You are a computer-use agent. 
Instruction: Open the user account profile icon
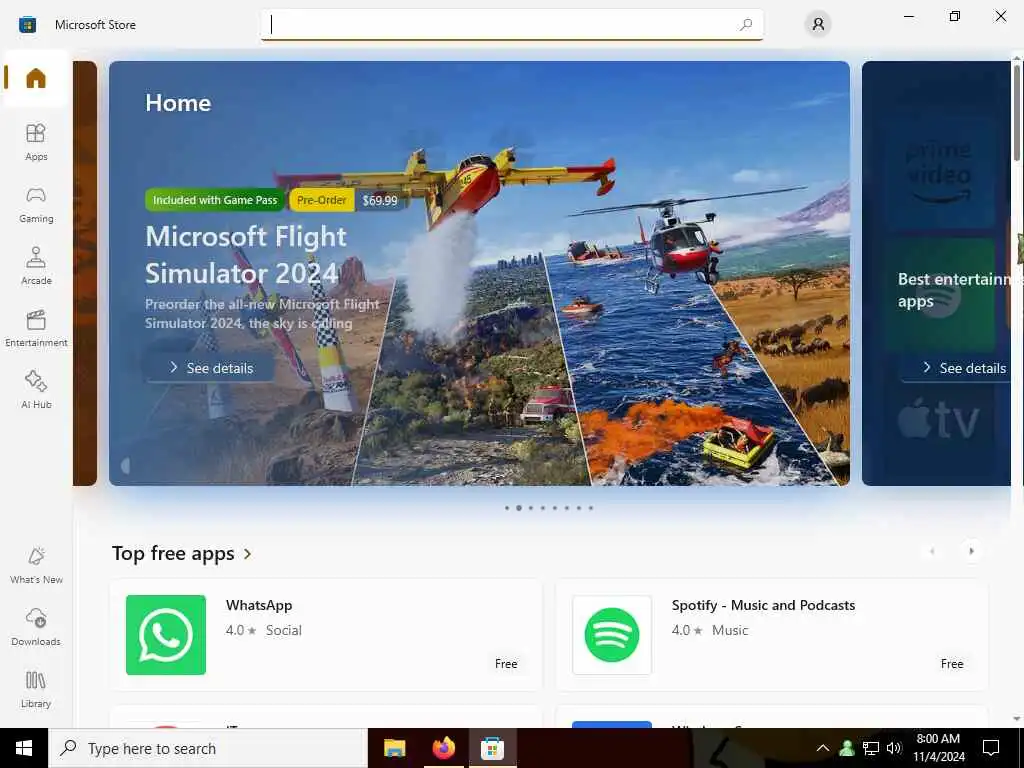pyautogui.click(x=818, y=25)
